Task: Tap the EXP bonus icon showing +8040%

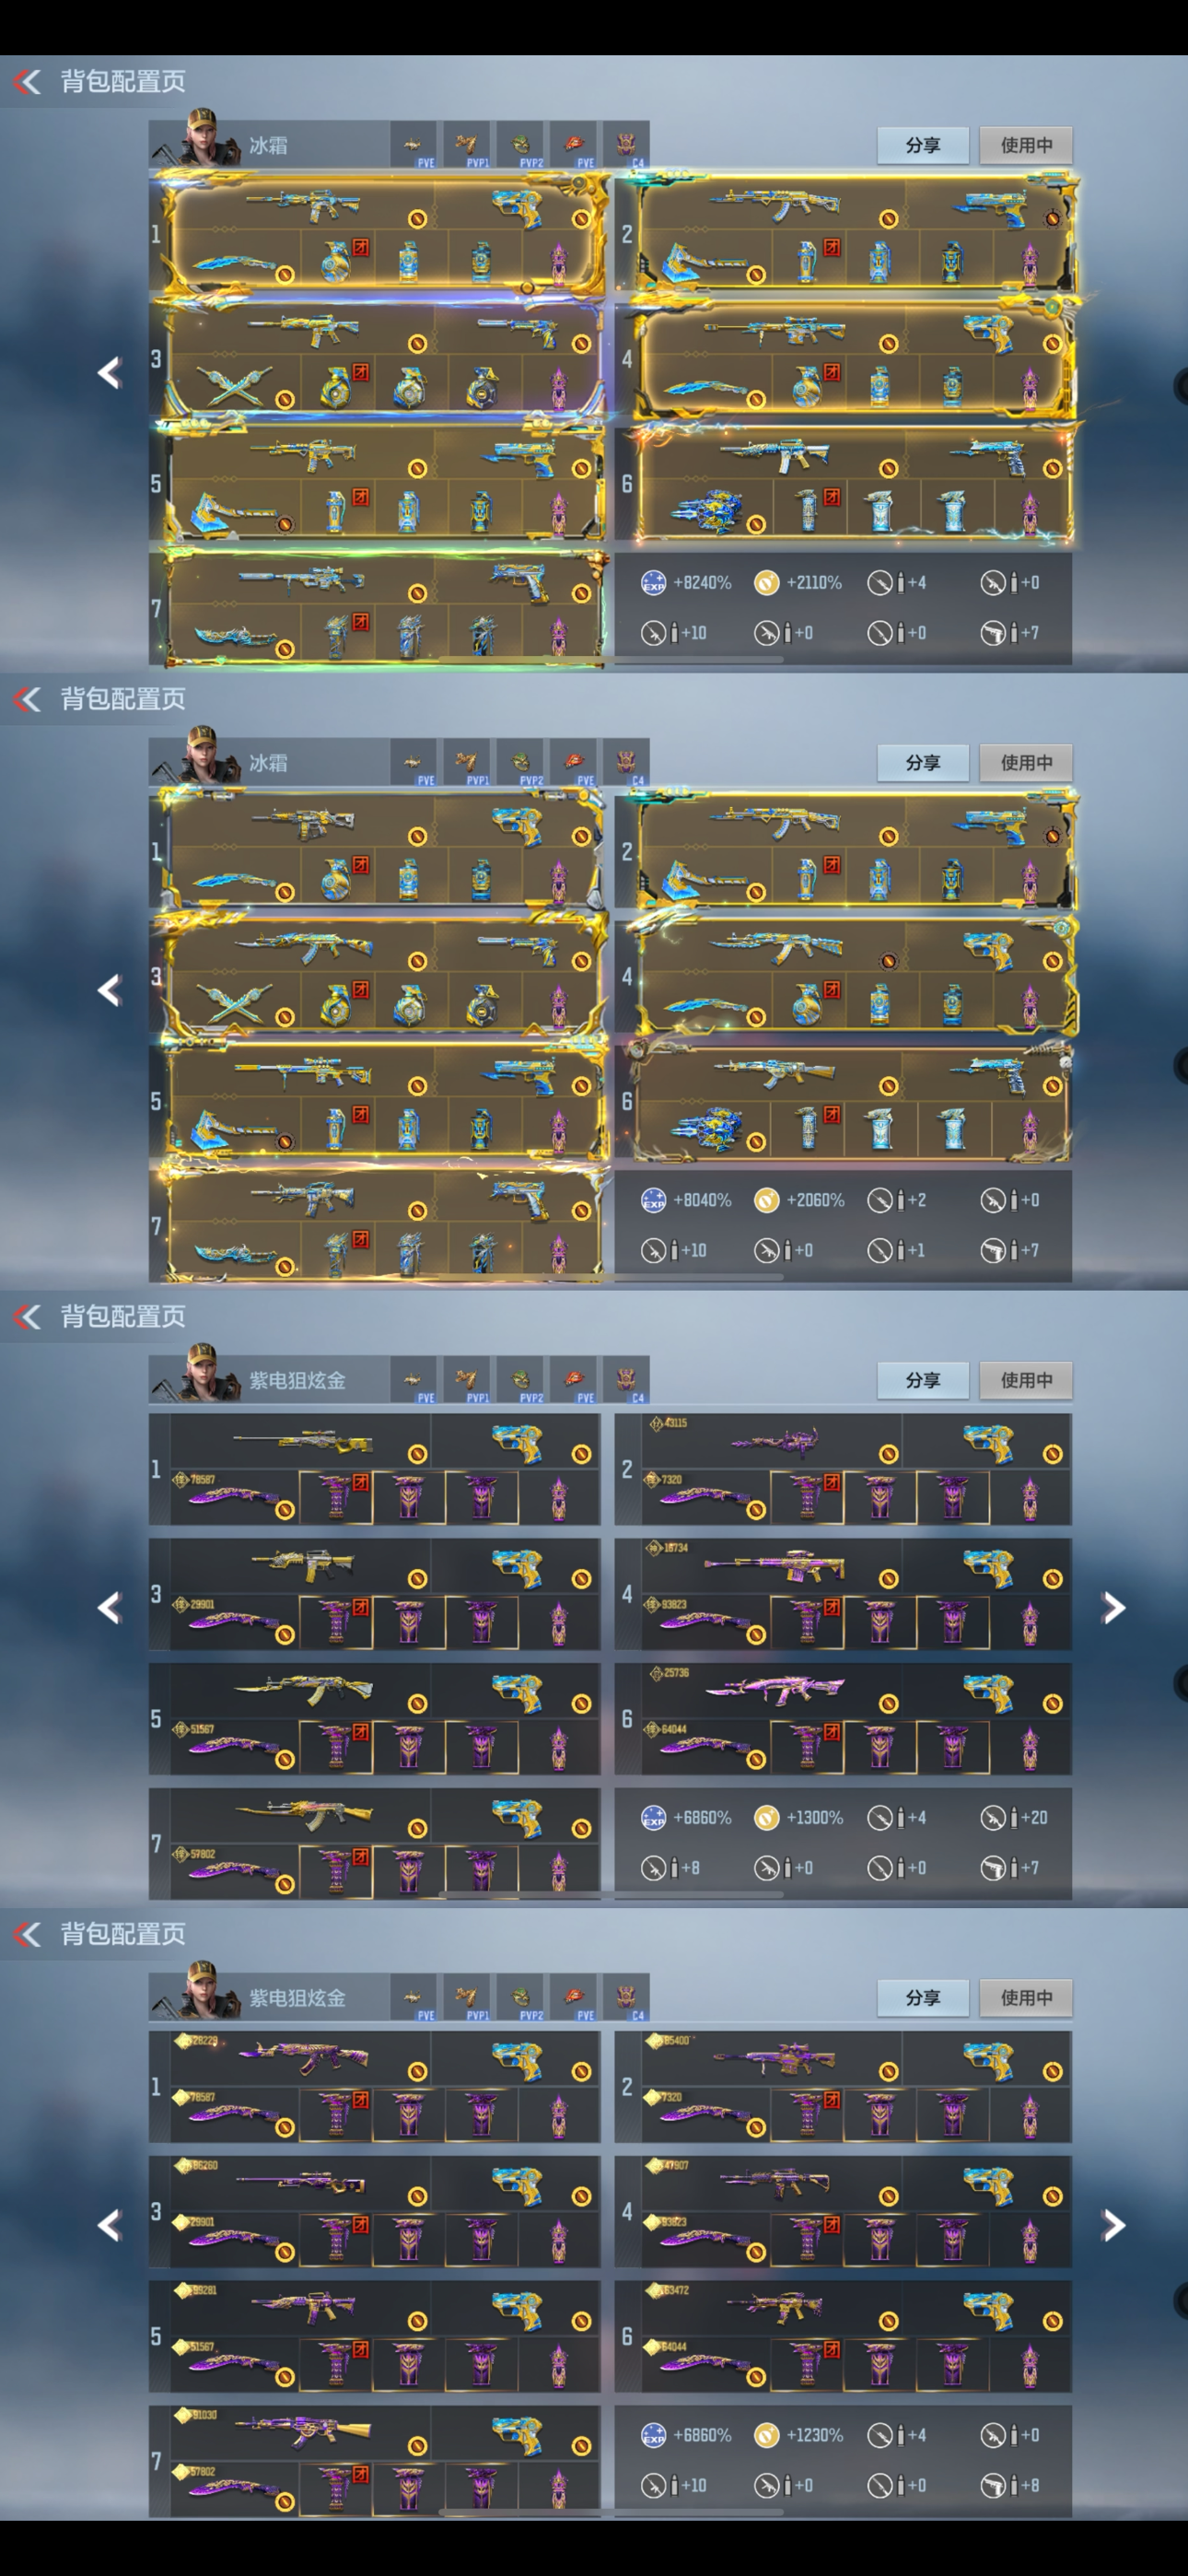Action: point(653,1200)
